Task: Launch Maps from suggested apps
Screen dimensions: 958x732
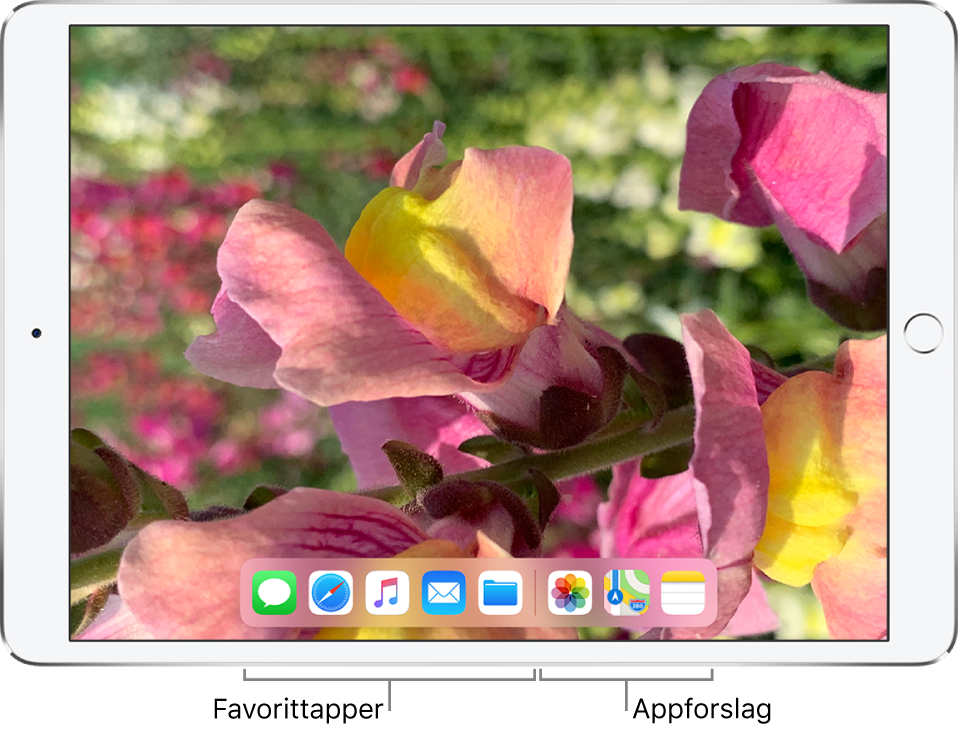Action: (x=626, y=593)
